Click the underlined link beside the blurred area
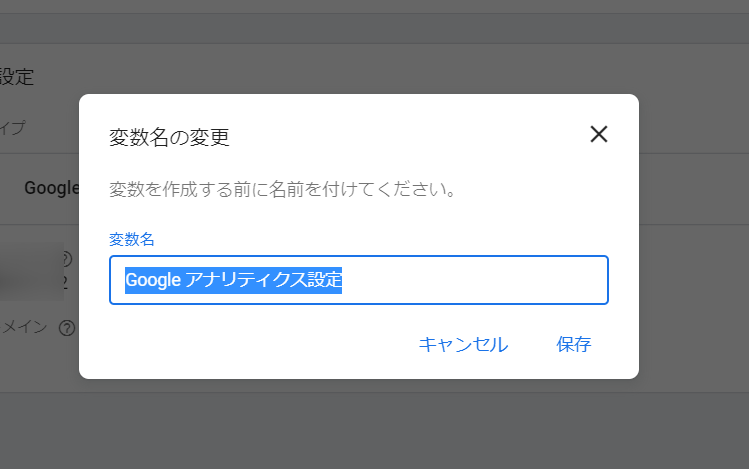This screenshot has height=469, width=749. (65, 283)
